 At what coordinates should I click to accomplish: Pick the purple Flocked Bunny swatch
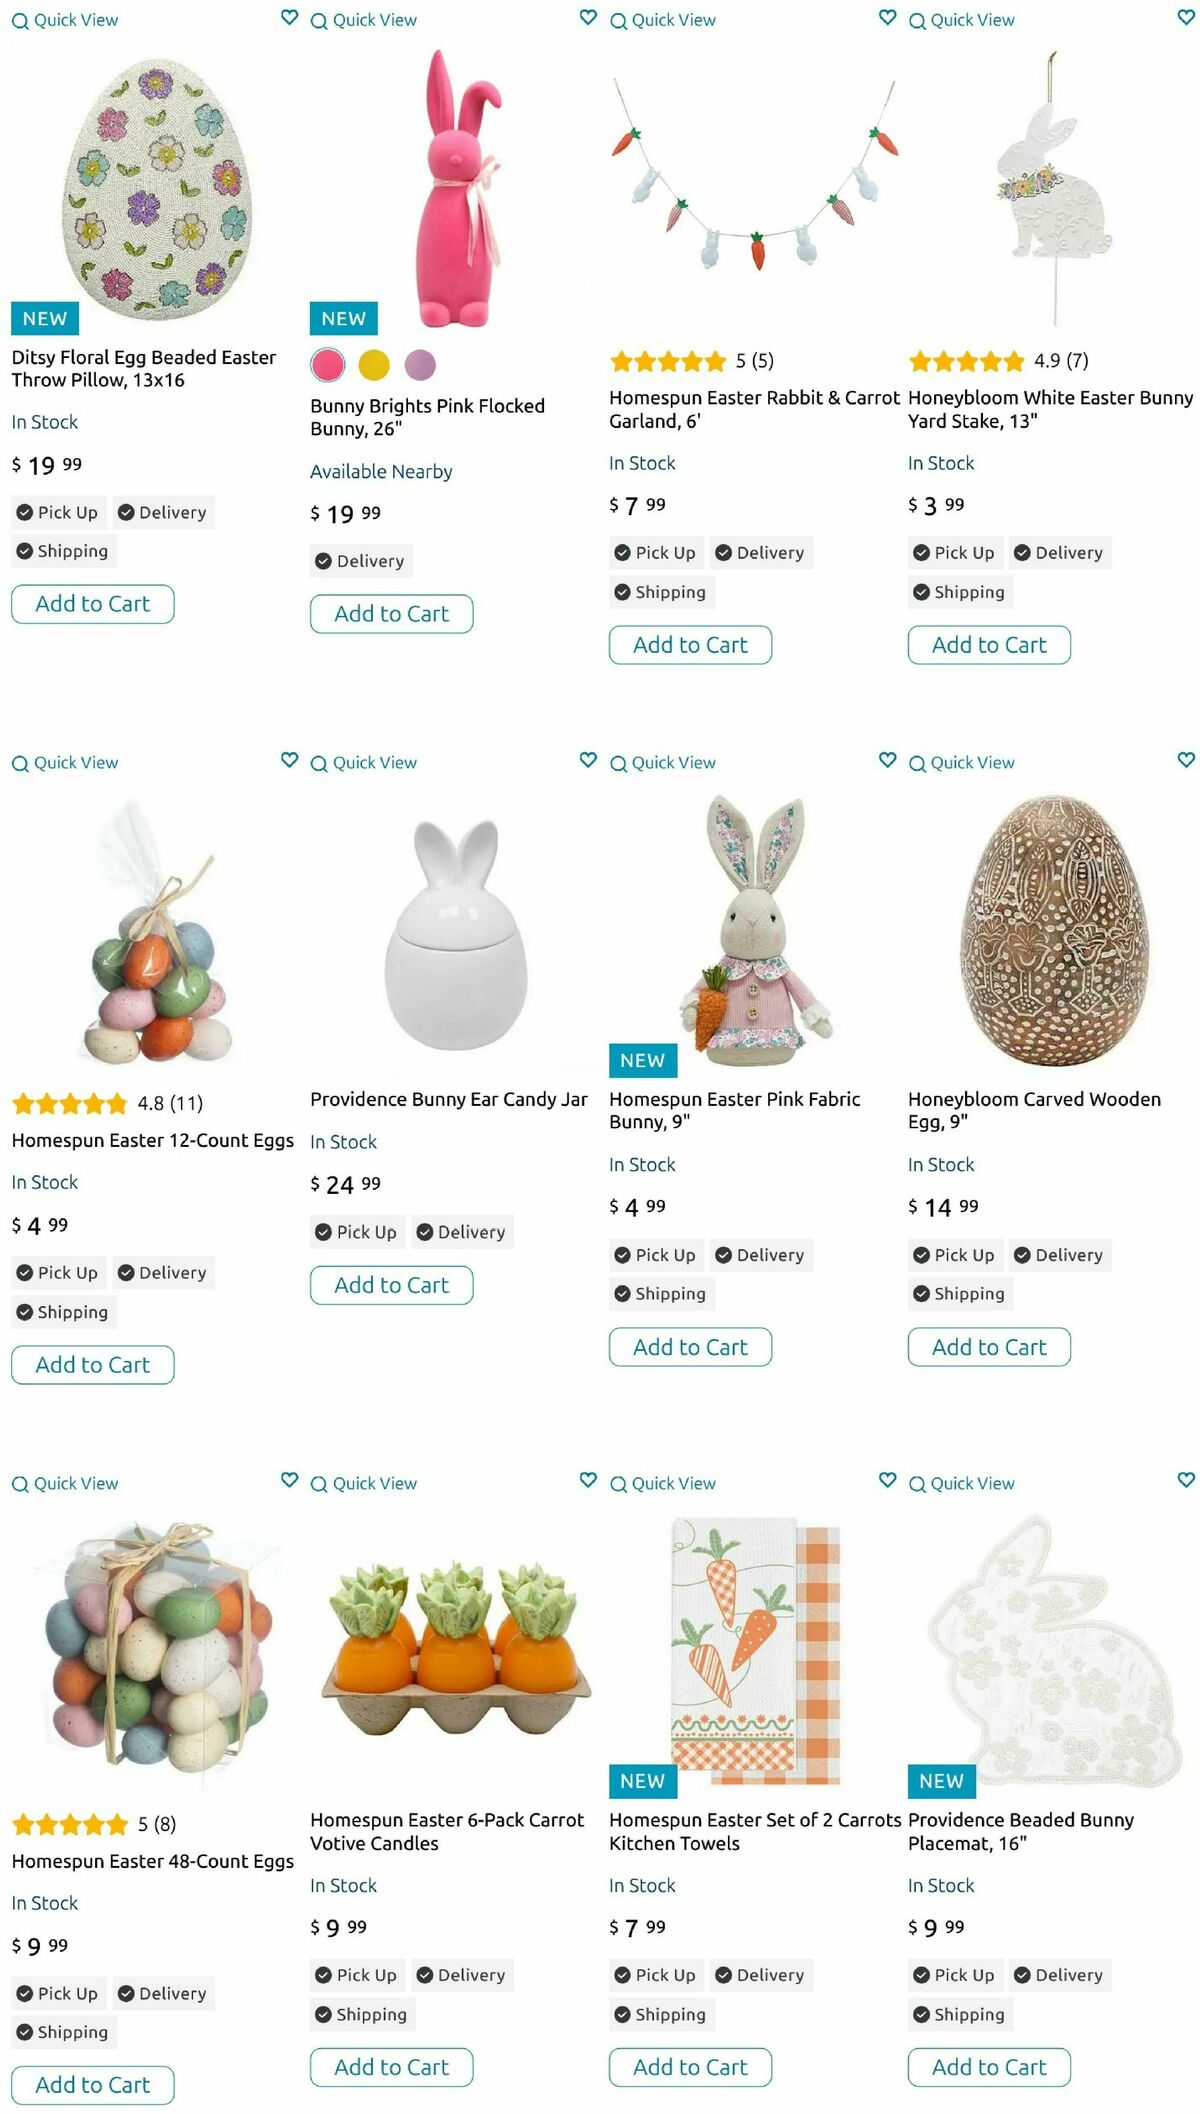point(420,365)
